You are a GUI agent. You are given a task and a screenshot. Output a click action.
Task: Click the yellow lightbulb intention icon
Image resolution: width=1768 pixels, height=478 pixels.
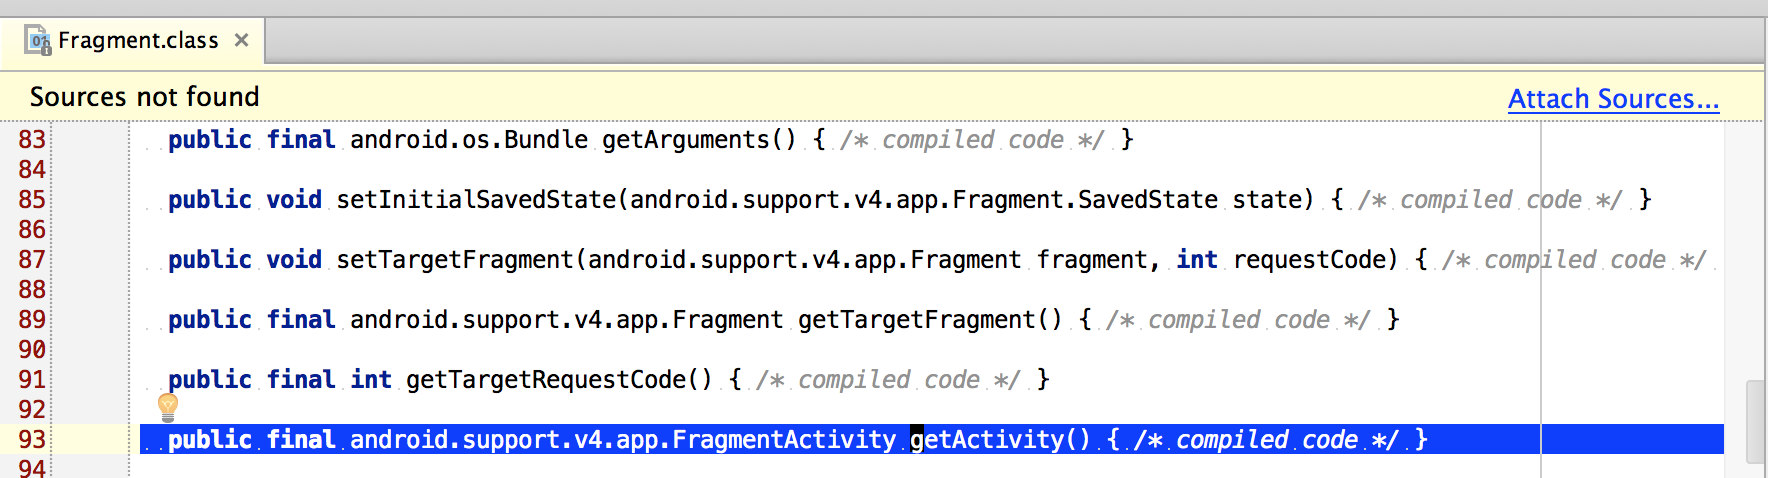pos(168,406)
